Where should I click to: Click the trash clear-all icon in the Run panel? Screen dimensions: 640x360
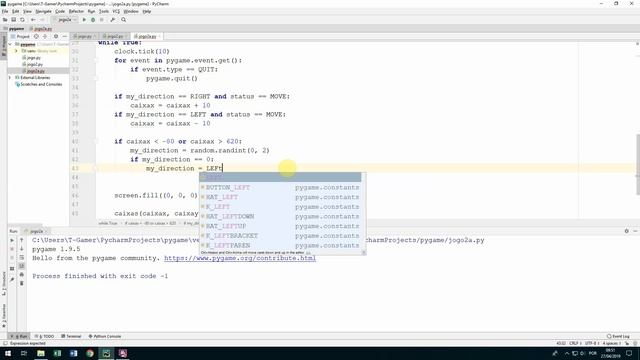(22, 283)
